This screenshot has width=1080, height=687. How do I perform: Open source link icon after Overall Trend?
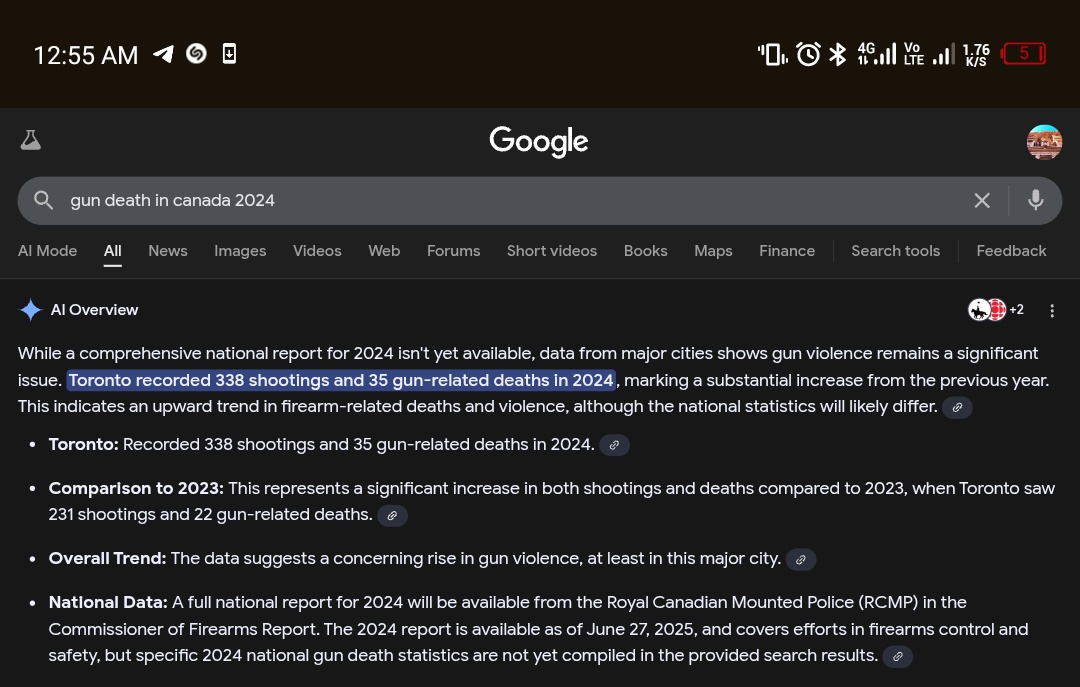[x=800, y=560]
